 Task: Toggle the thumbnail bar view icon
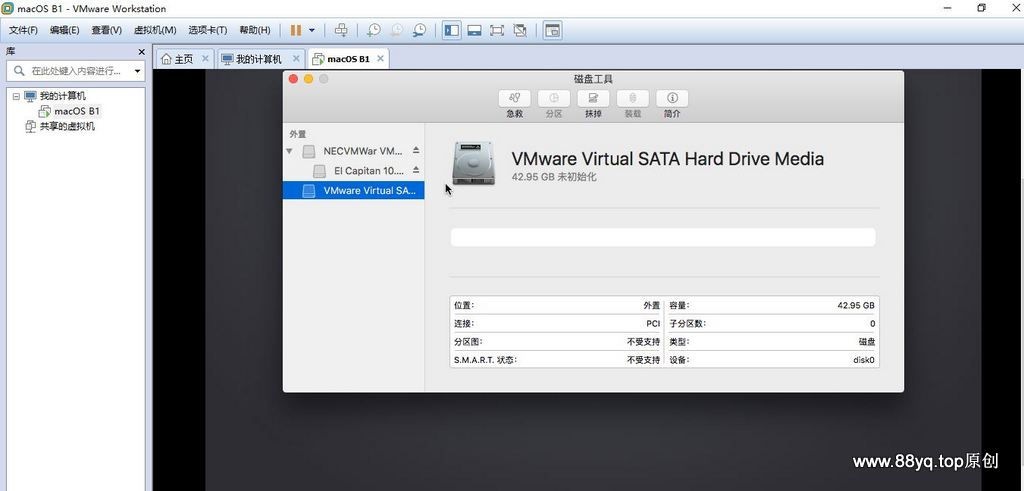coord(474,30)
